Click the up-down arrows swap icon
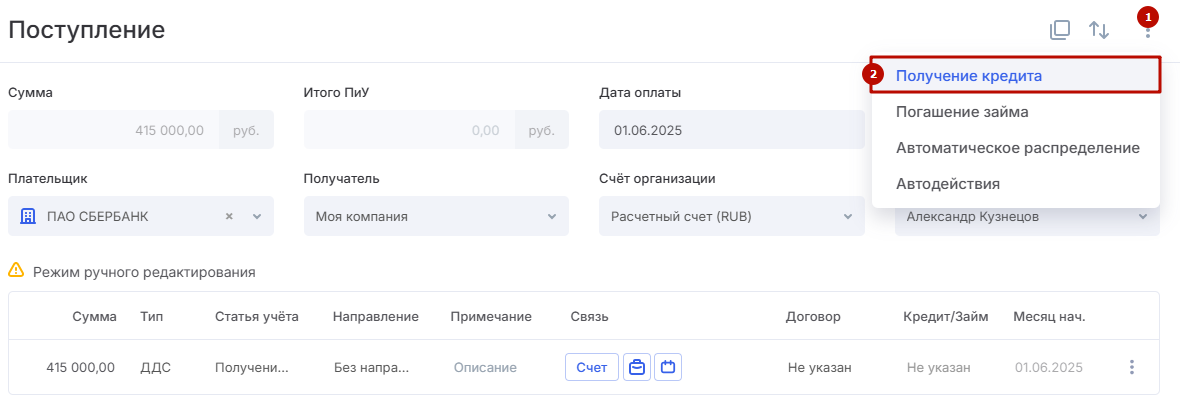The image size is (1180, 402). click(1099, 30)
